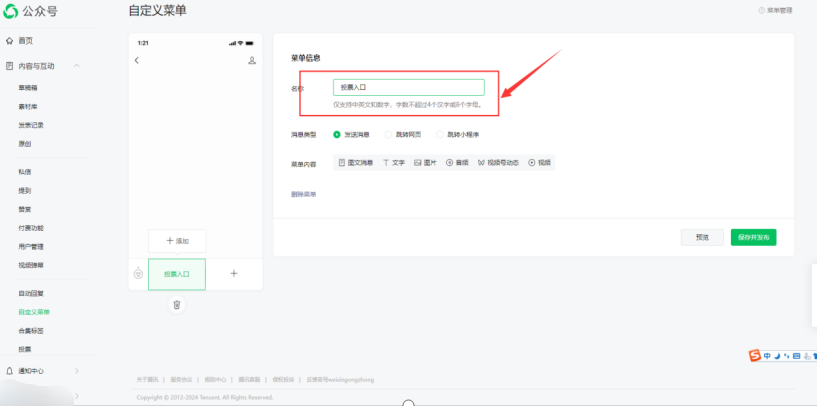The height and width of the screenshot is (406, 817).
Task: Open 腾讯客服 footer link
Action: tap(249, 379)
